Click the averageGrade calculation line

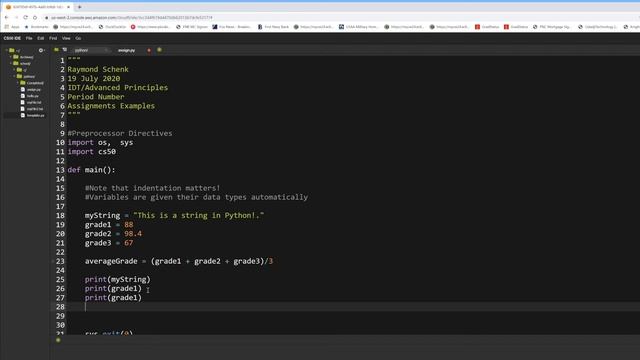[x=179, y=261]
